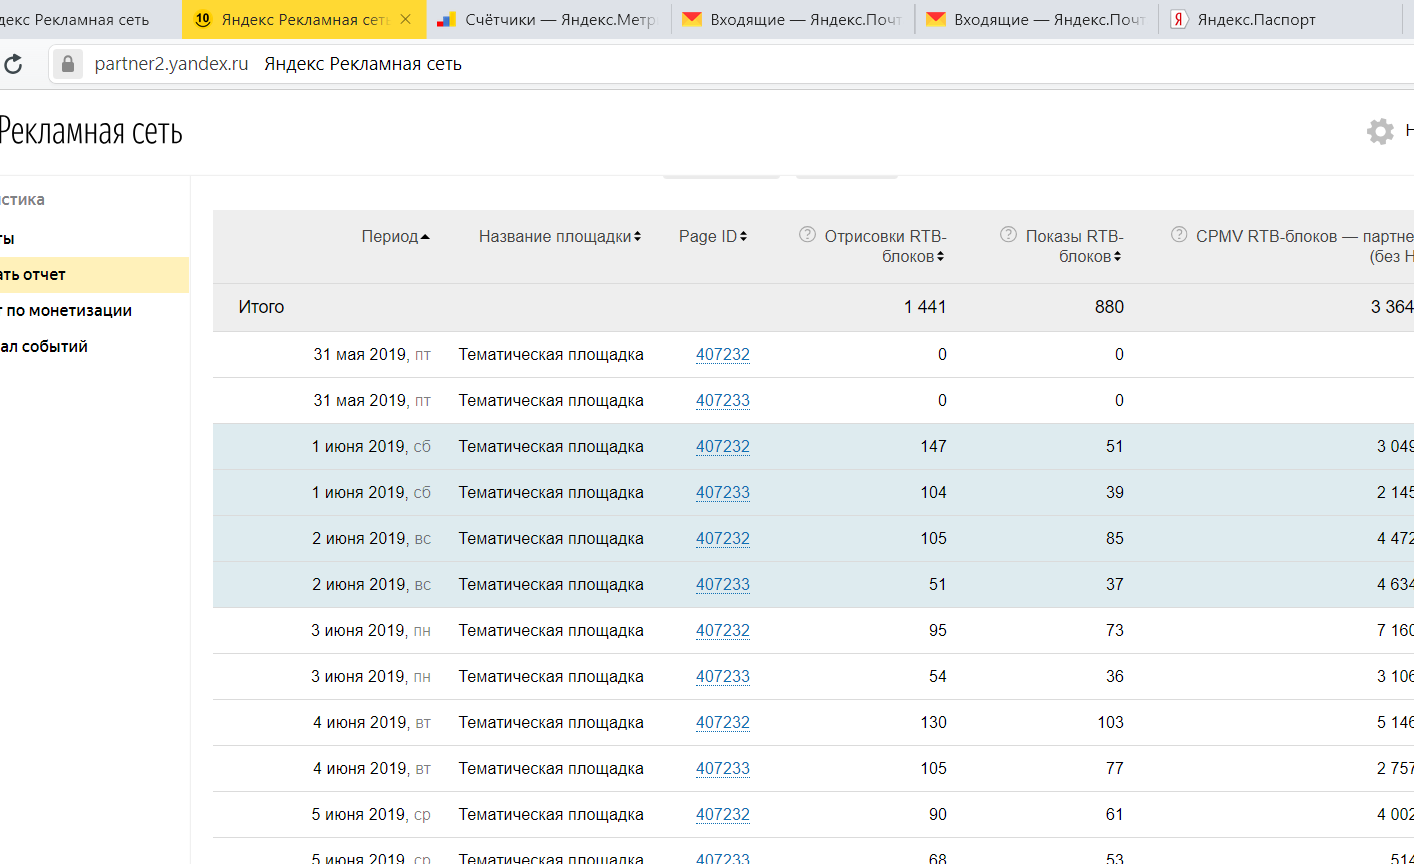Click the Рекламная сеть page logo heading
This screenshot has height=864, width=1414.
(x=90, y=131)
